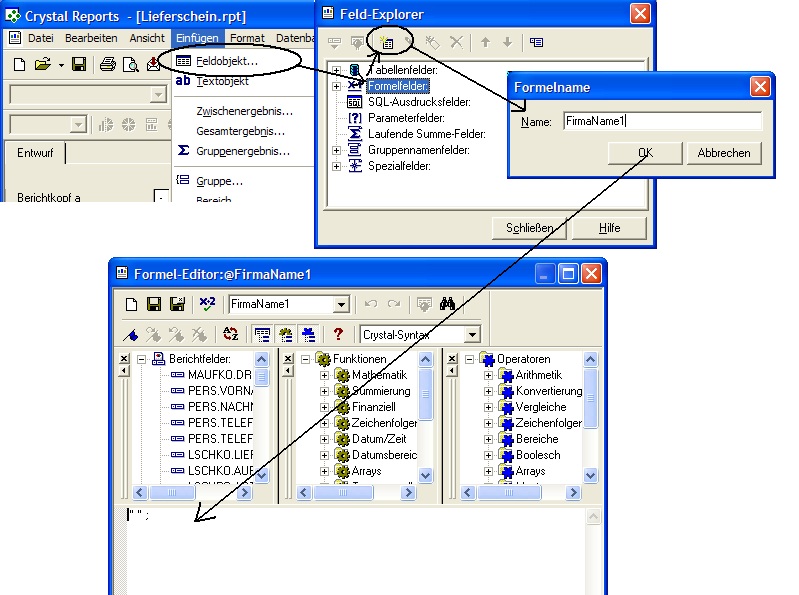The height and width of the screenshot is (595, 799).
Task: Open the FirmaName1 formula dropdown
Action: click(341, 305)
